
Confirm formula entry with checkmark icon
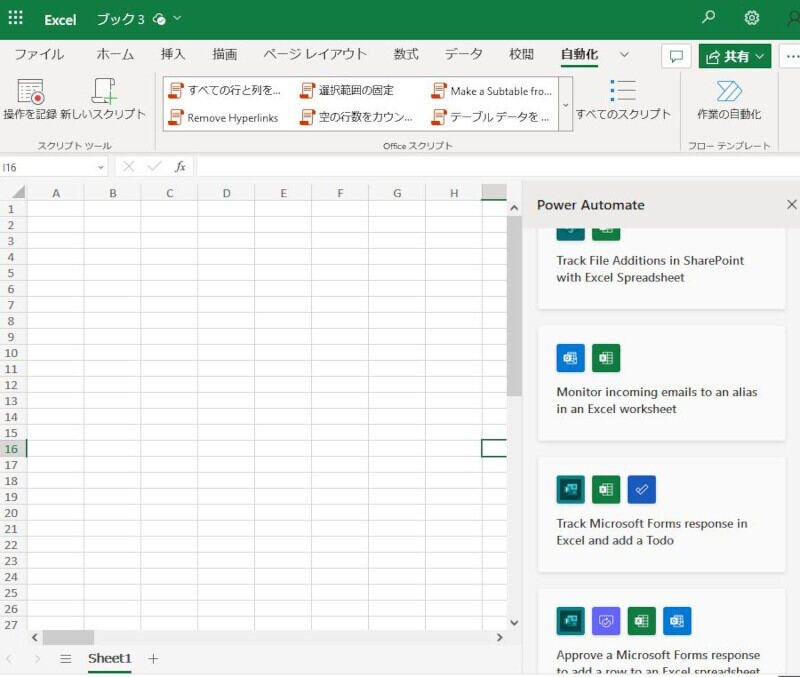154,166
